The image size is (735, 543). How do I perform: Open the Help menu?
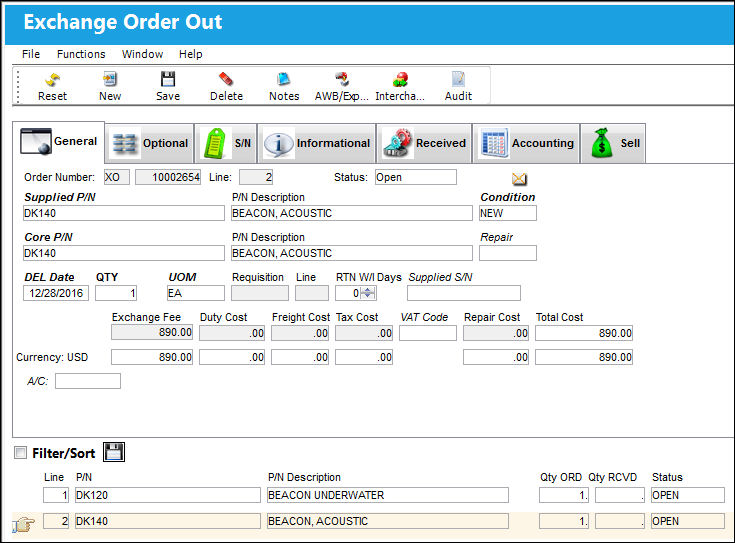190,54
